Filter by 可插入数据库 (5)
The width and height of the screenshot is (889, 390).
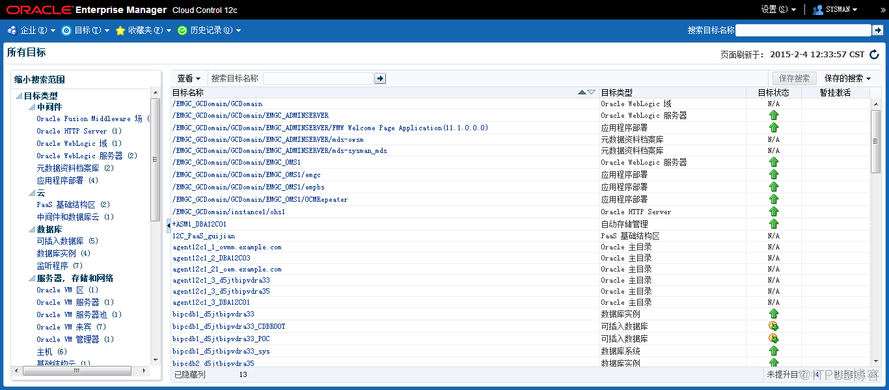click(x=67, y=241)
